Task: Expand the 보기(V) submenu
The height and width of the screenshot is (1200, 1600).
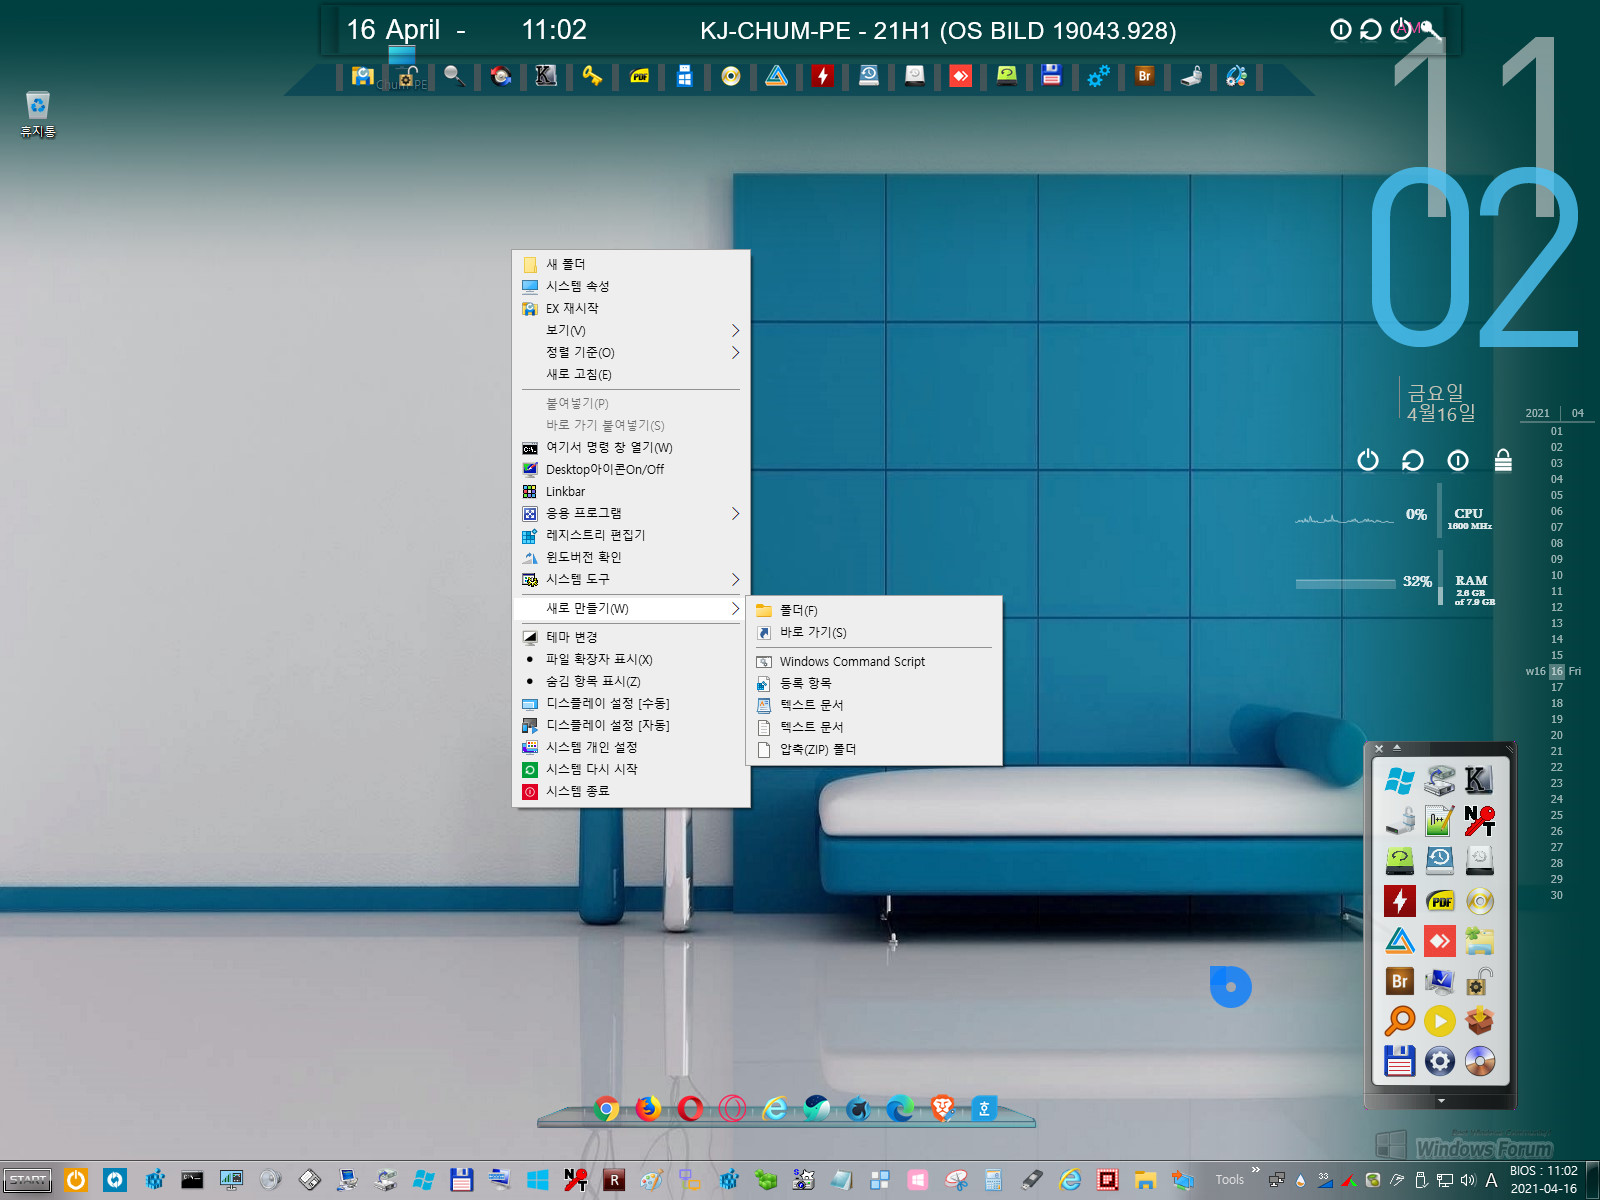Action: click(x=631, y=330)
